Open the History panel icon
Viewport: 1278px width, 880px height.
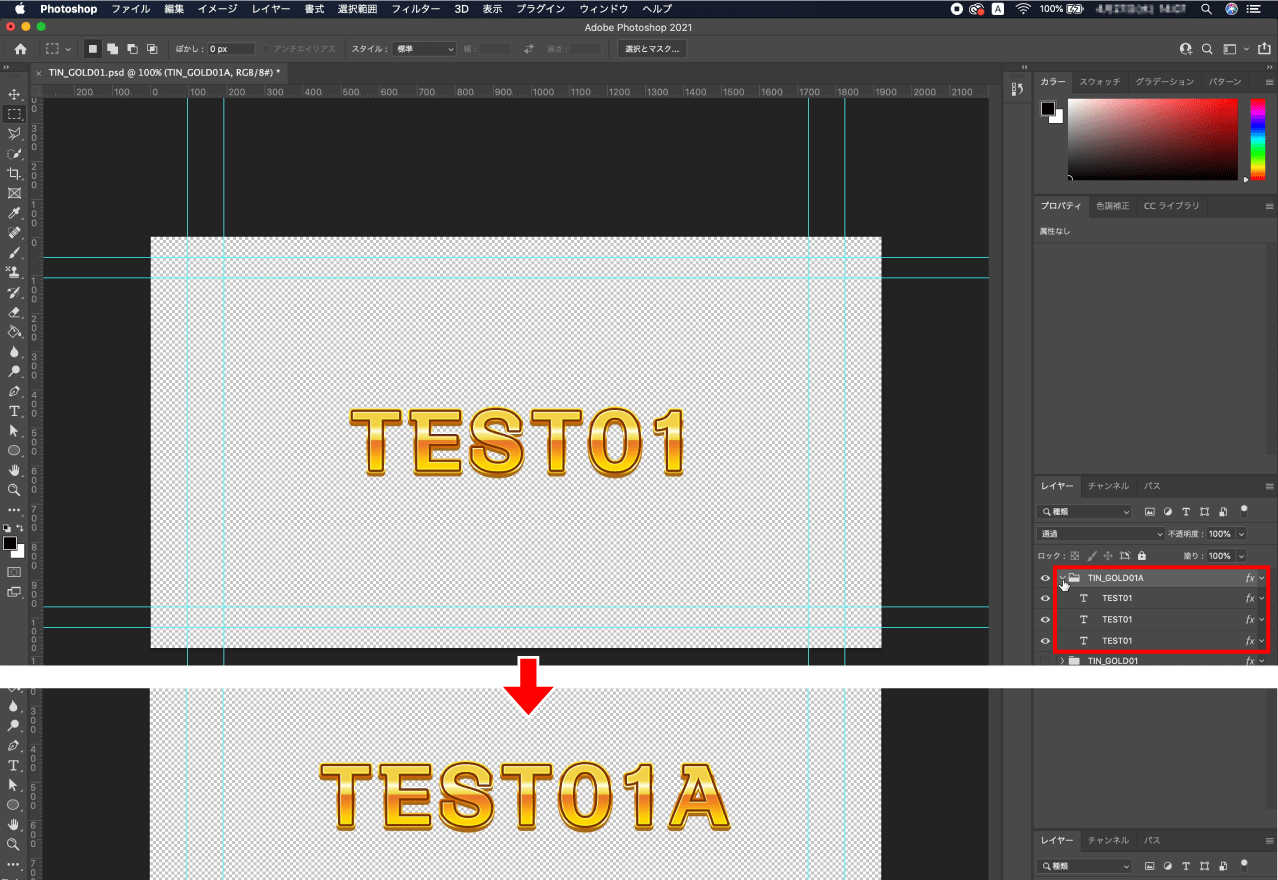1016,89
